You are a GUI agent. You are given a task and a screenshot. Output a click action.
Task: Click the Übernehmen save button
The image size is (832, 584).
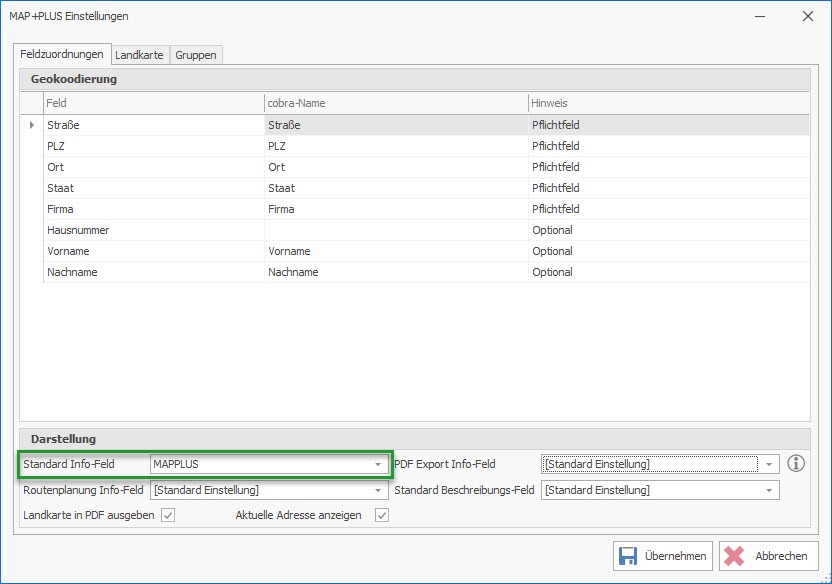click(662, 556)
